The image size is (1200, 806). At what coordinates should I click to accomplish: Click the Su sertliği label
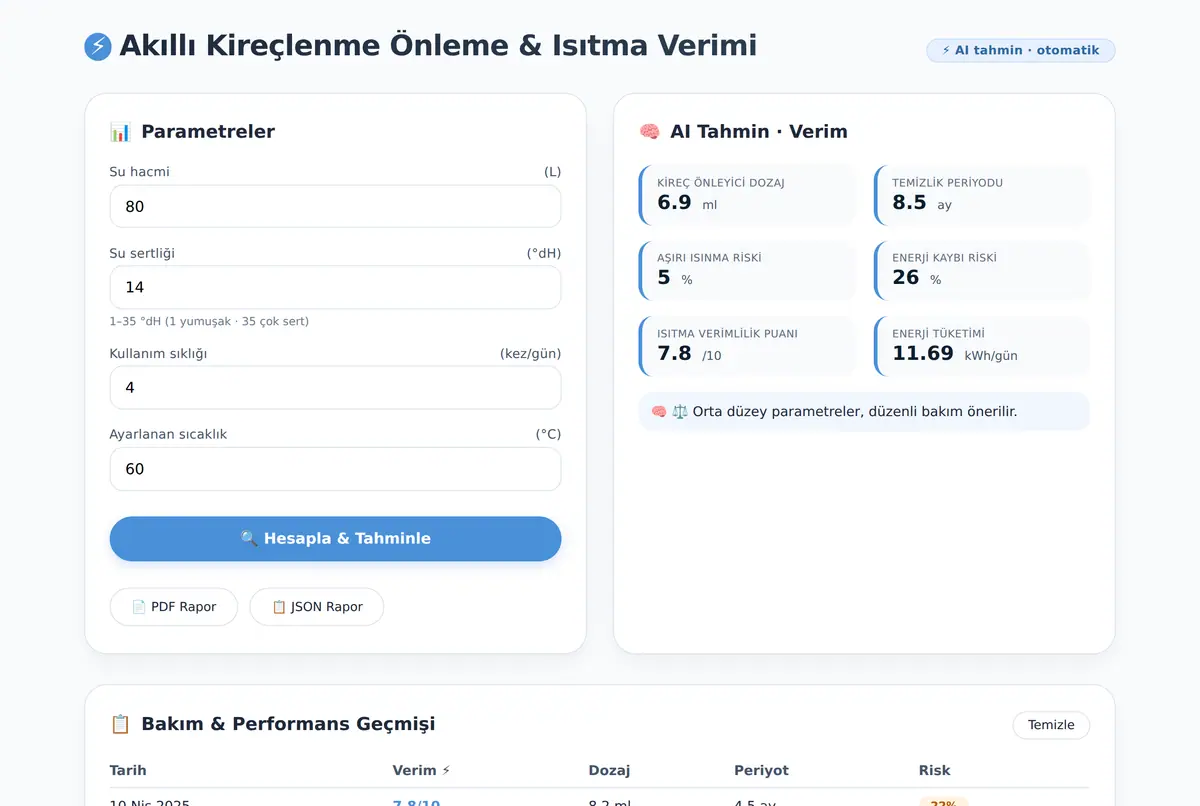point(142,253)
